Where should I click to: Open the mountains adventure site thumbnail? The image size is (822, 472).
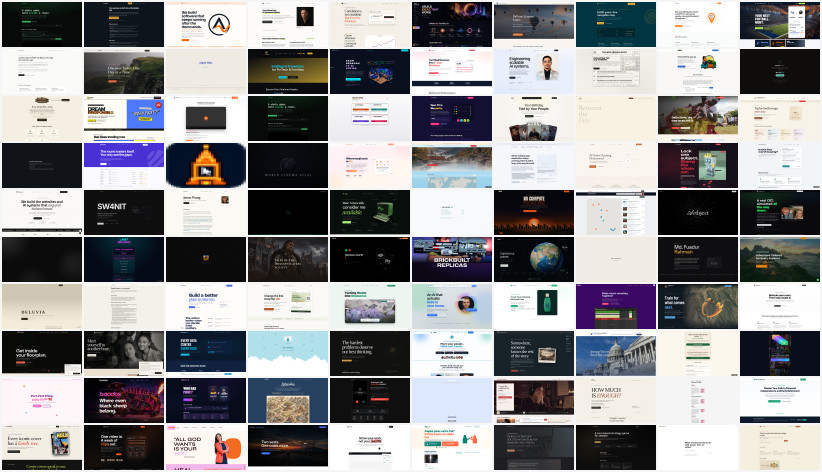tap(780, 260)
